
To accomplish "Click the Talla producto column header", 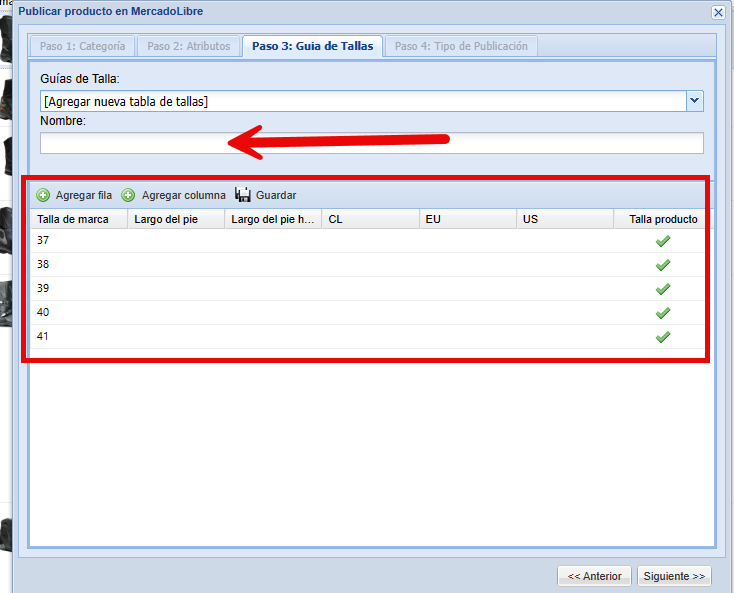I will tap(662, 219).
